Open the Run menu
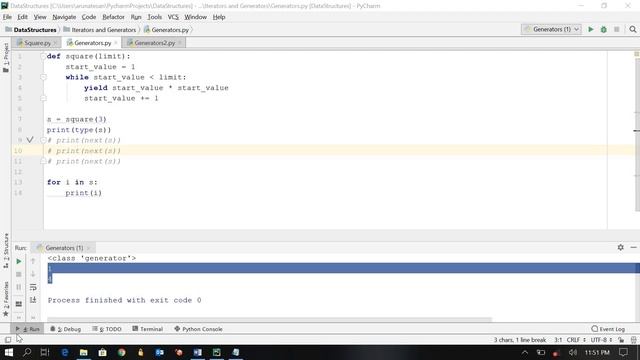The image size is (640, 360). point(136,17)
